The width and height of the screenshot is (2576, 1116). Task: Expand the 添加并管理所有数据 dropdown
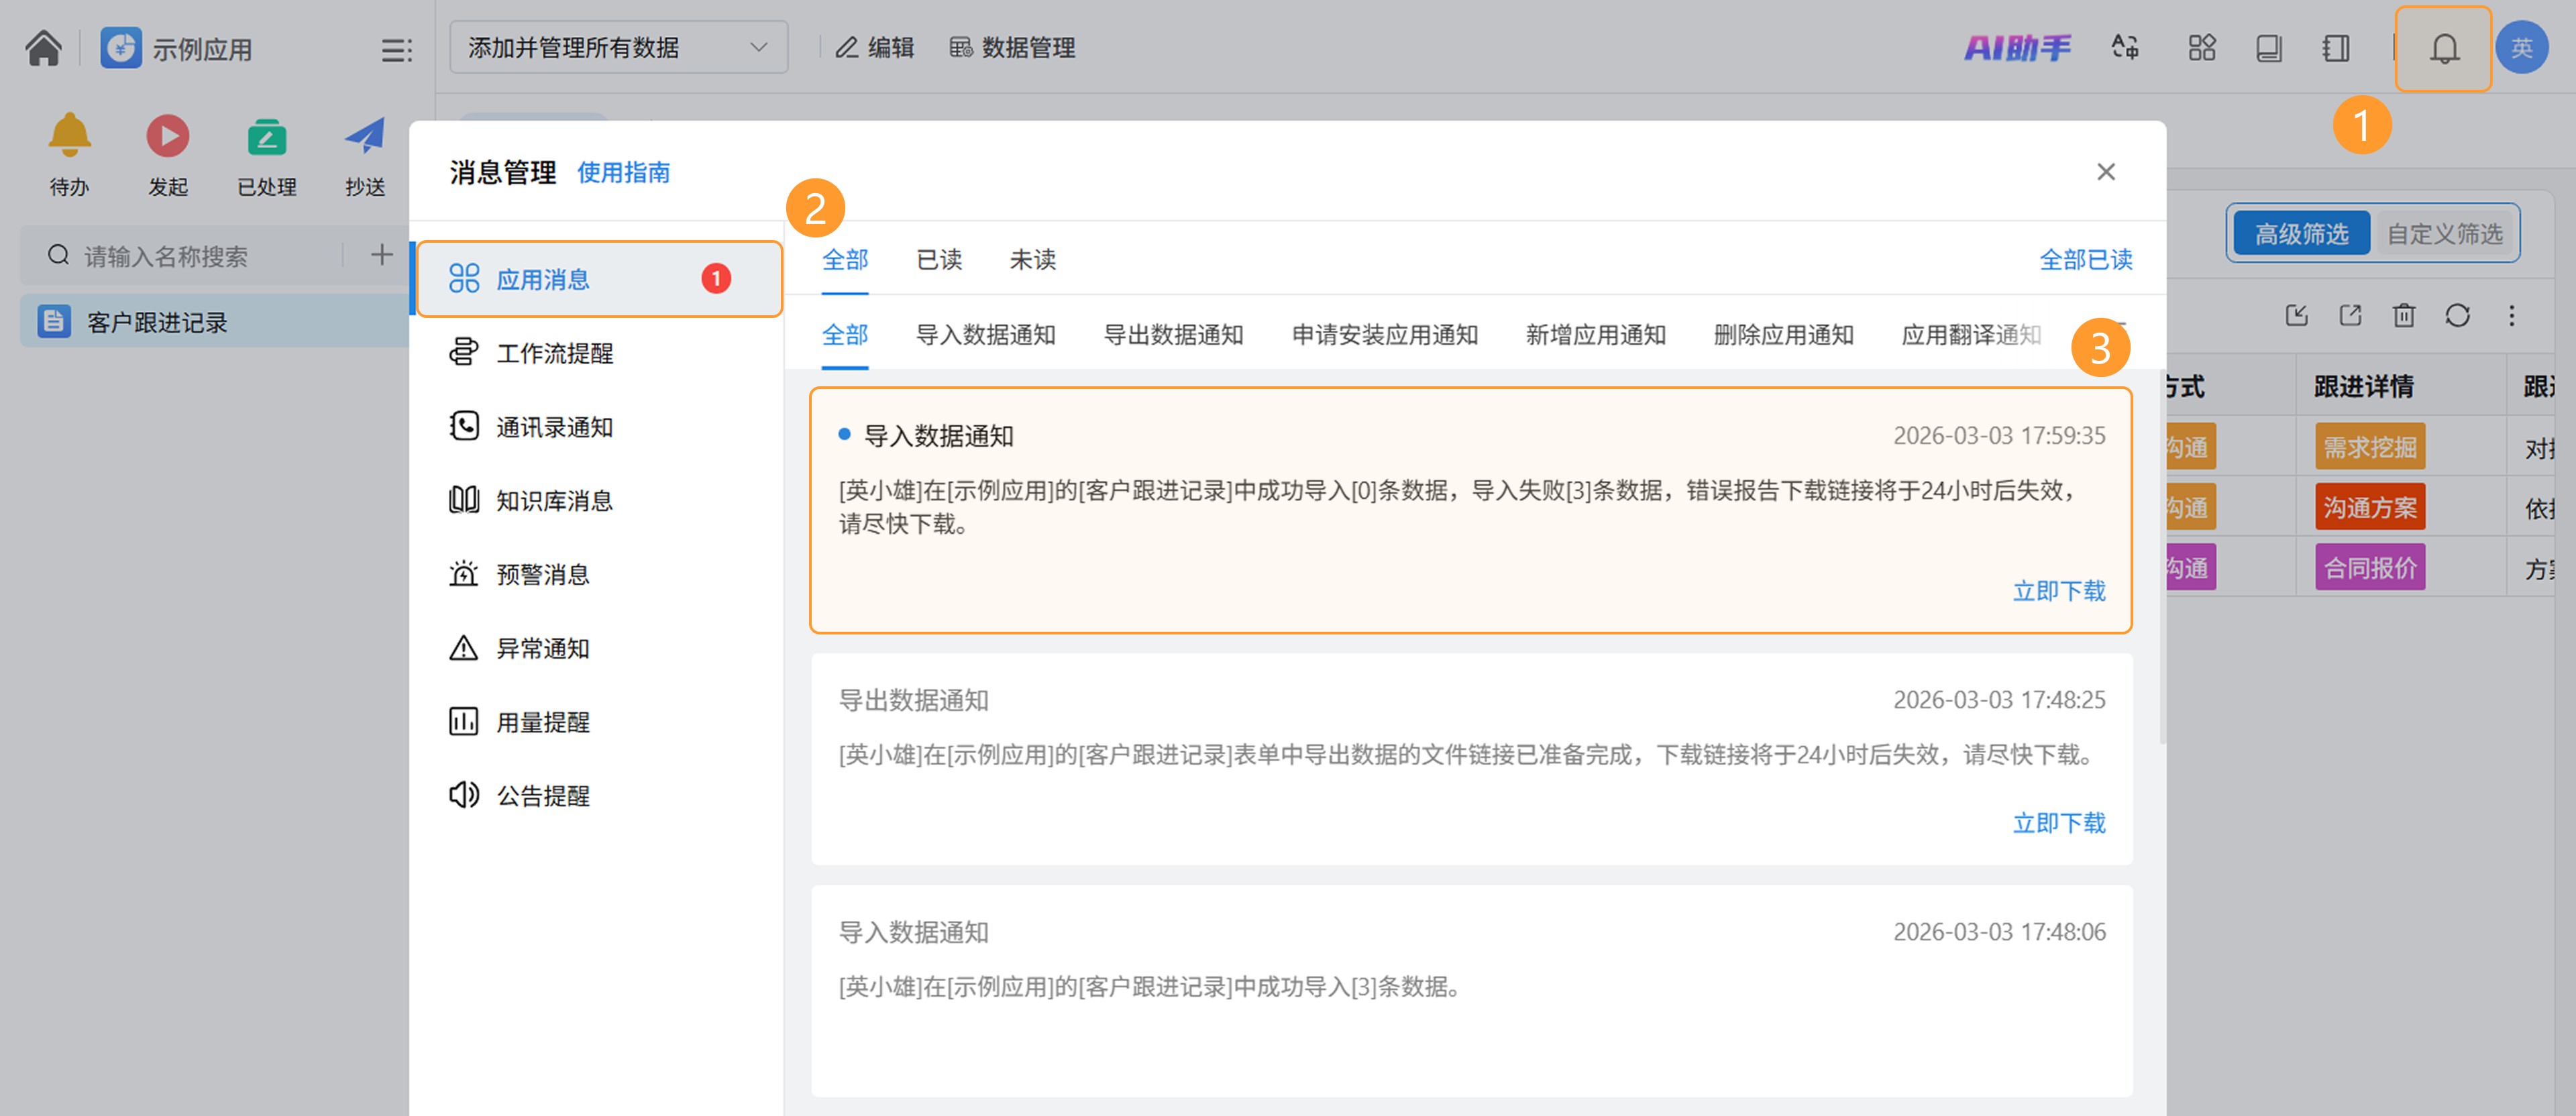(x=618, y=48)
